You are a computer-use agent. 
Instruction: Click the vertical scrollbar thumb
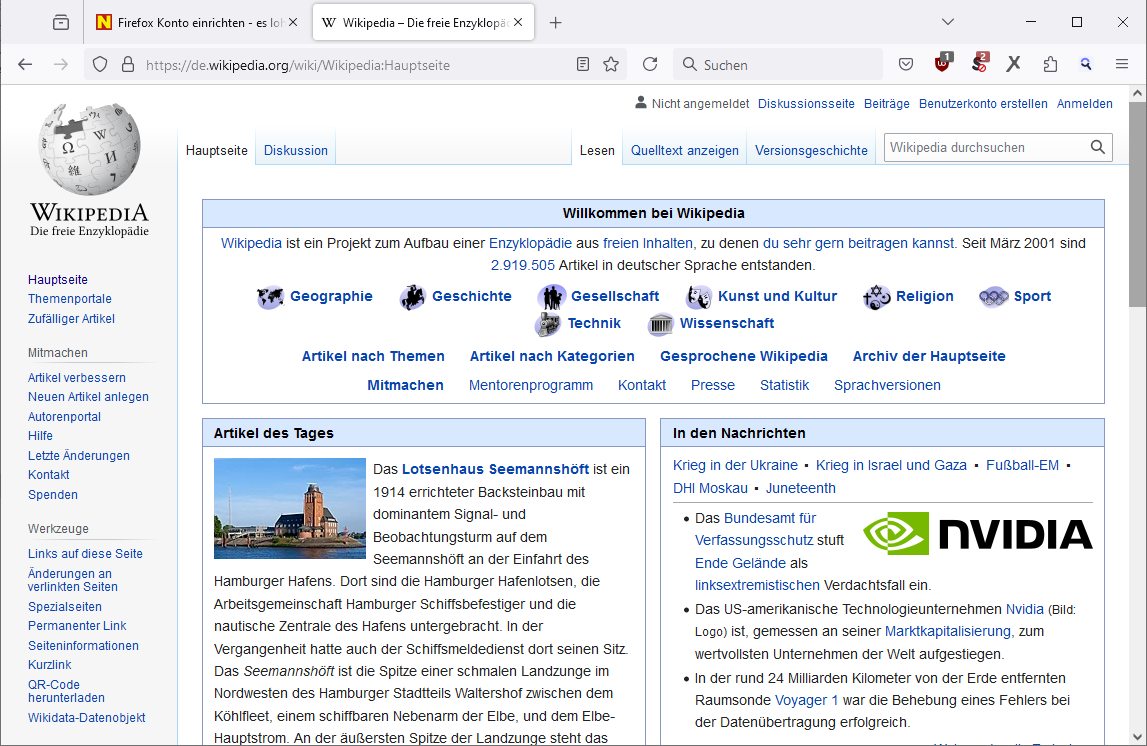coord(1137,205)
